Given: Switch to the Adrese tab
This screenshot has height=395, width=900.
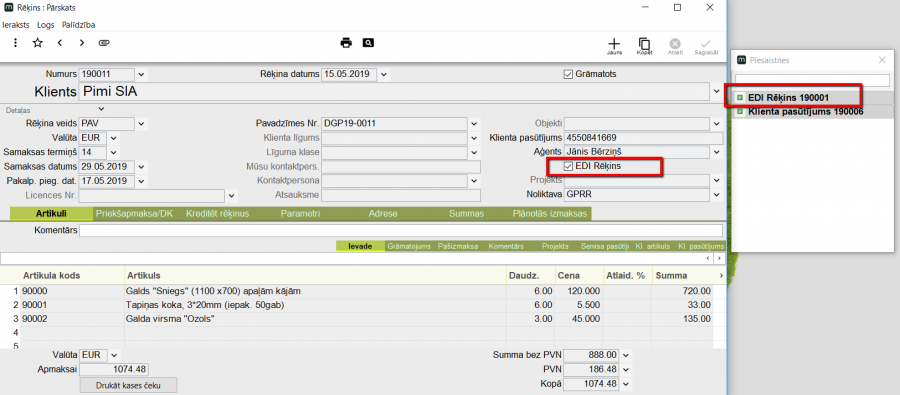Looking at the screenshot, I should pyautogui.click(x=383, y=214).
